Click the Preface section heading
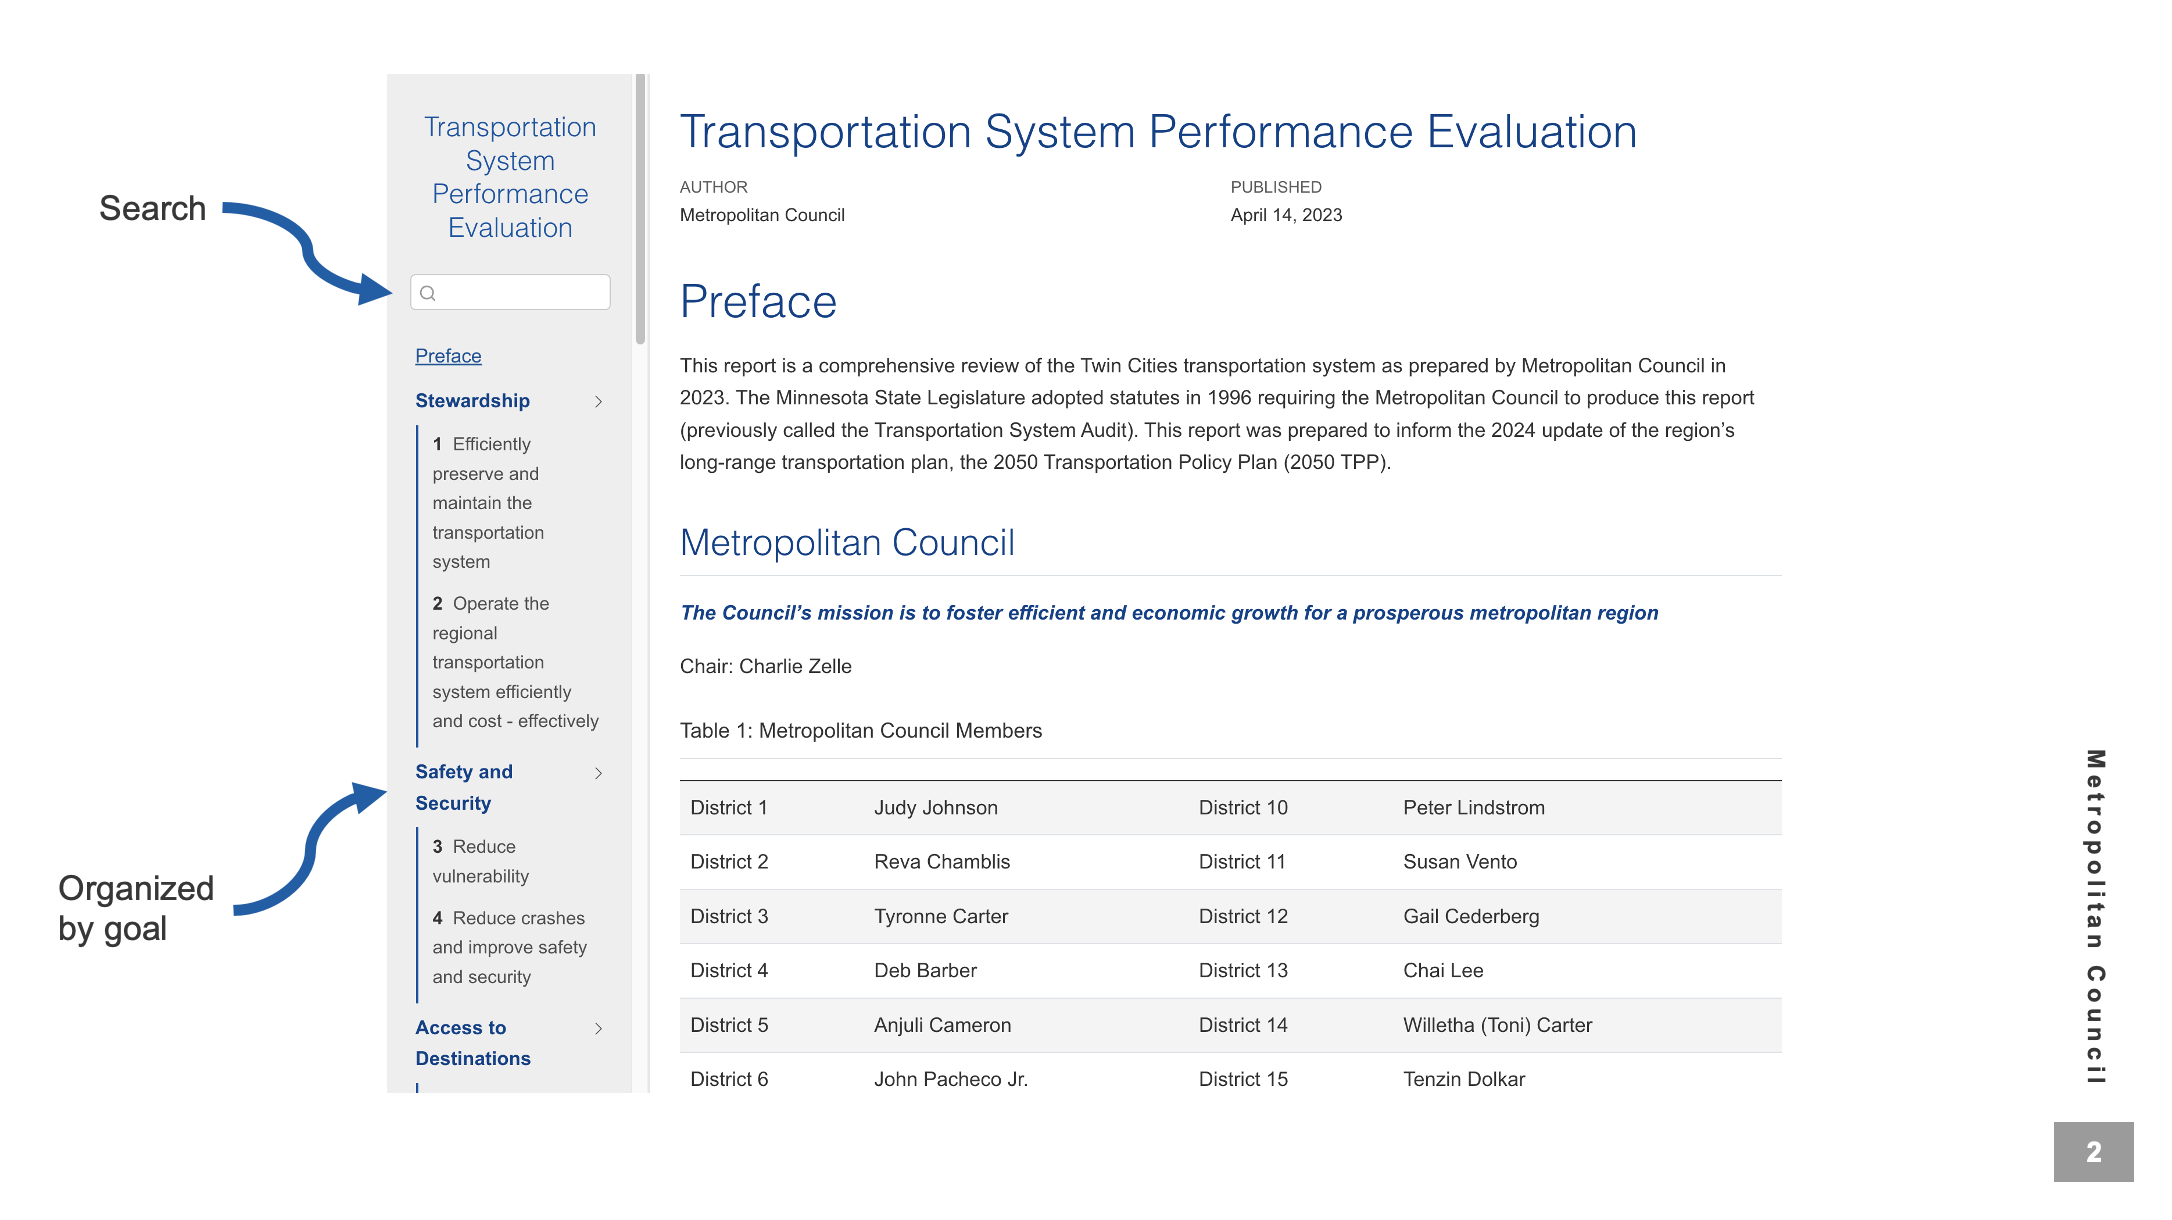This screenshot has width=2172, height=1220. 758,302
